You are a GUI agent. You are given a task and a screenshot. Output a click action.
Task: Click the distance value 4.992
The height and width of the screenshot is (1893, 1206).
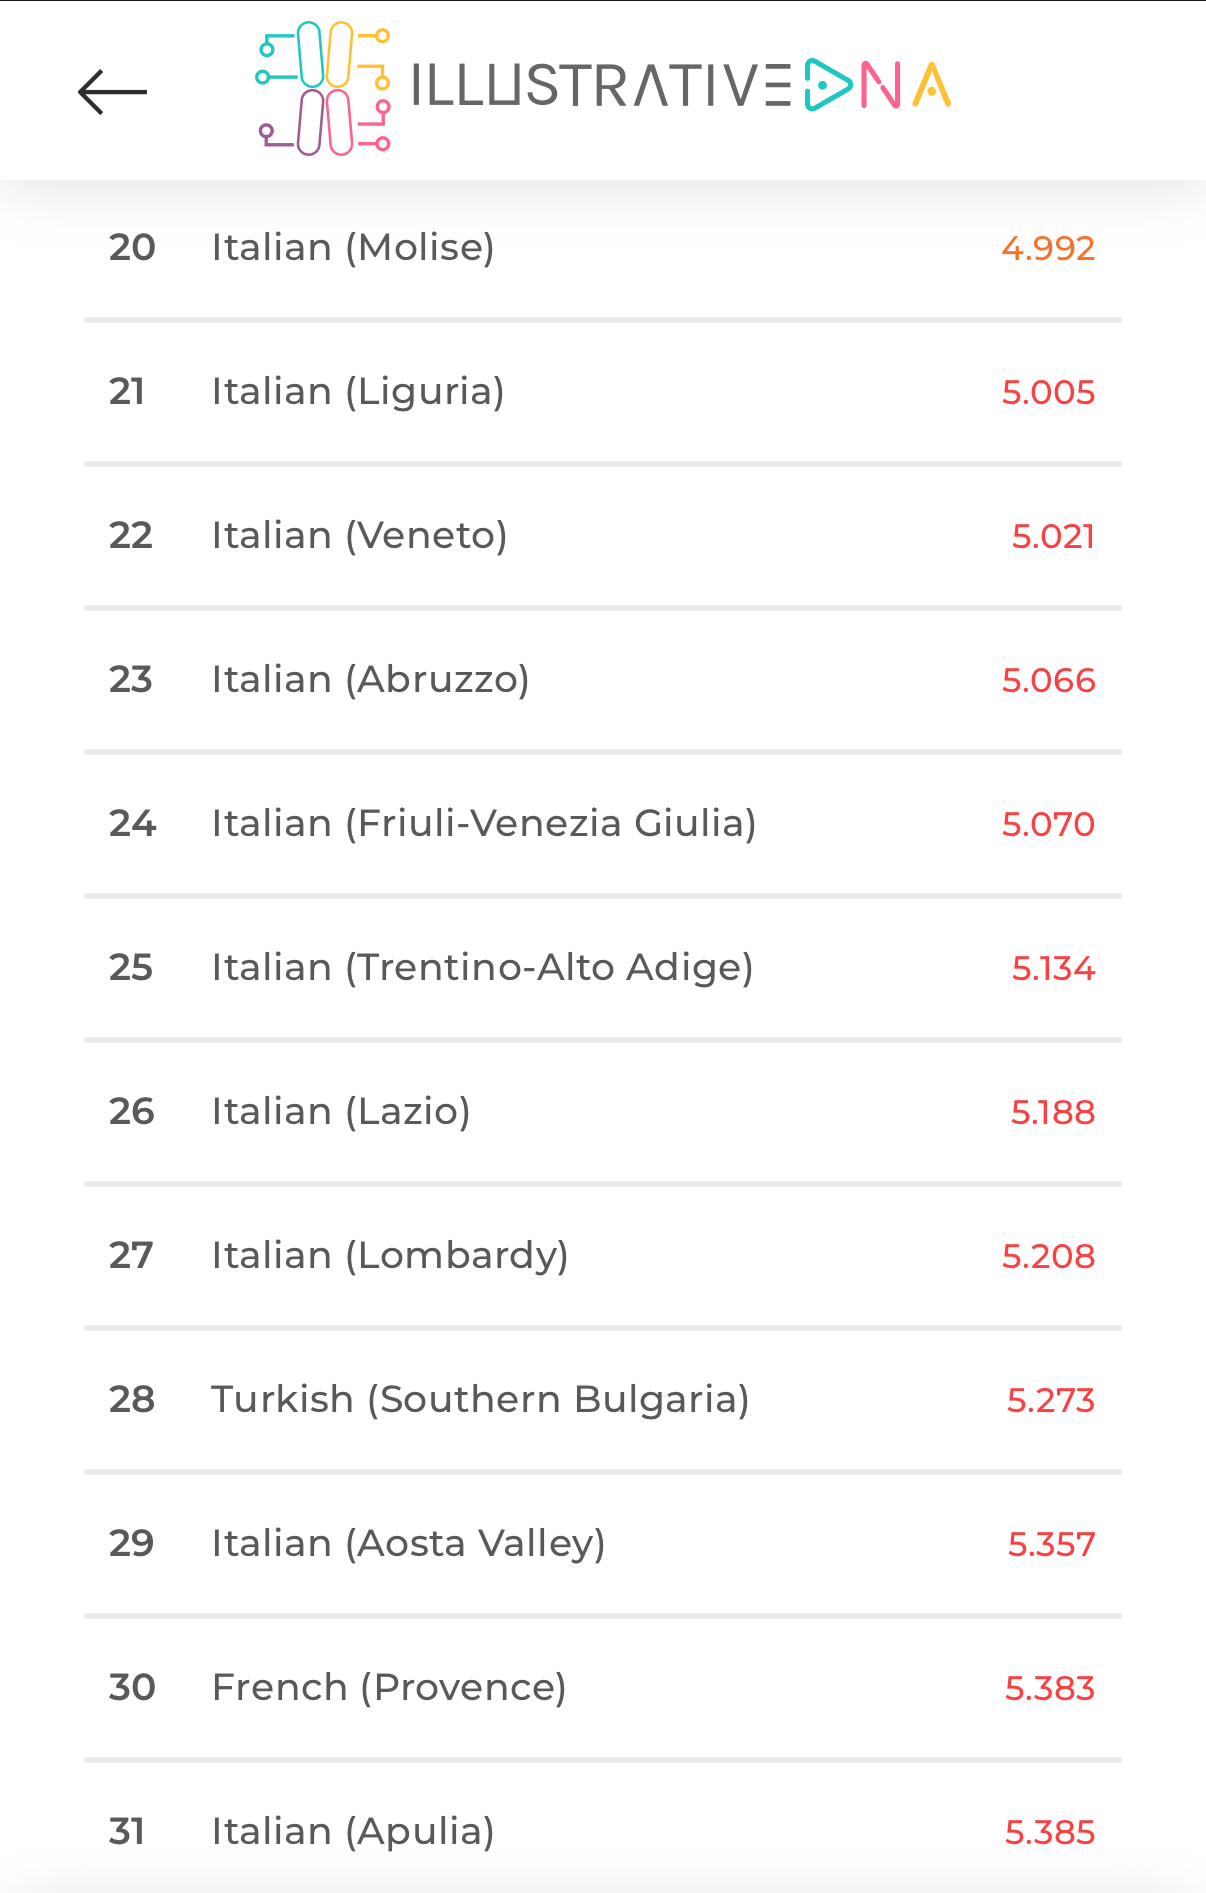tap(1048, 248)
